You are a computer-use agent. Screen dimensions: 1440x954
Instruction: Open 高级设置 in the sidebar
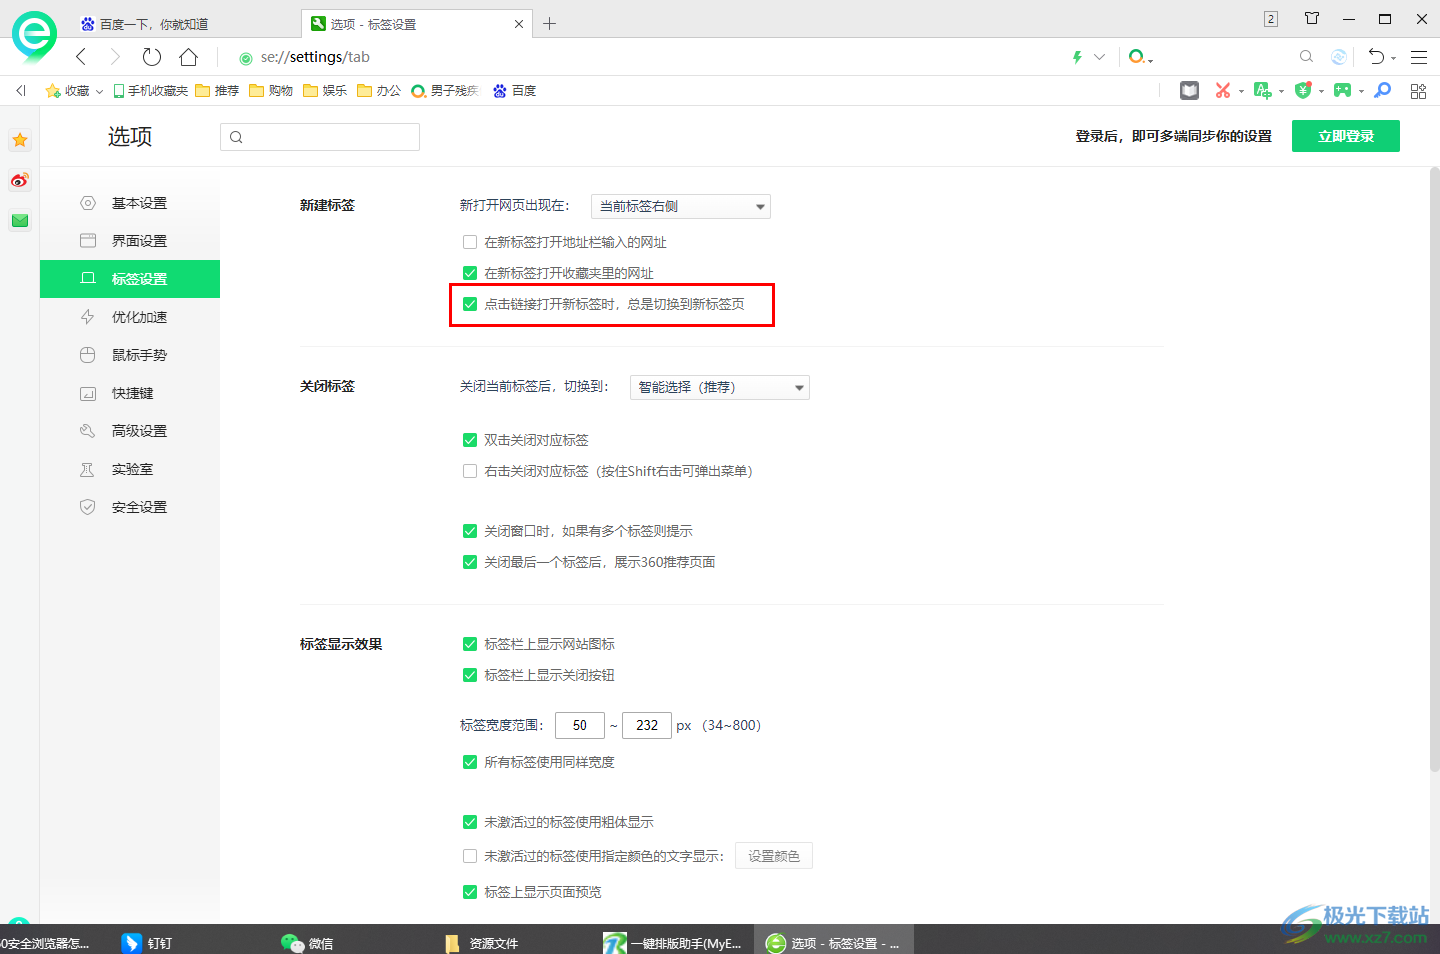(130, 431)
